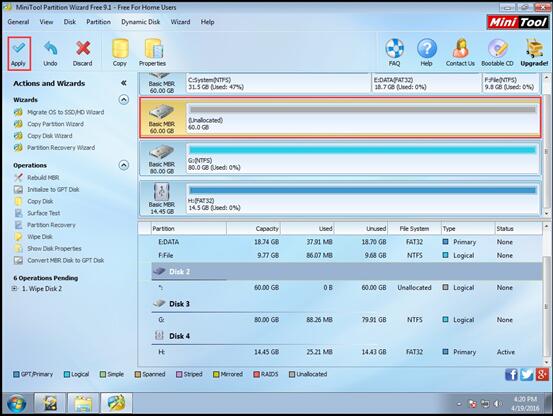Collapse the Operations section

point(124,165)
